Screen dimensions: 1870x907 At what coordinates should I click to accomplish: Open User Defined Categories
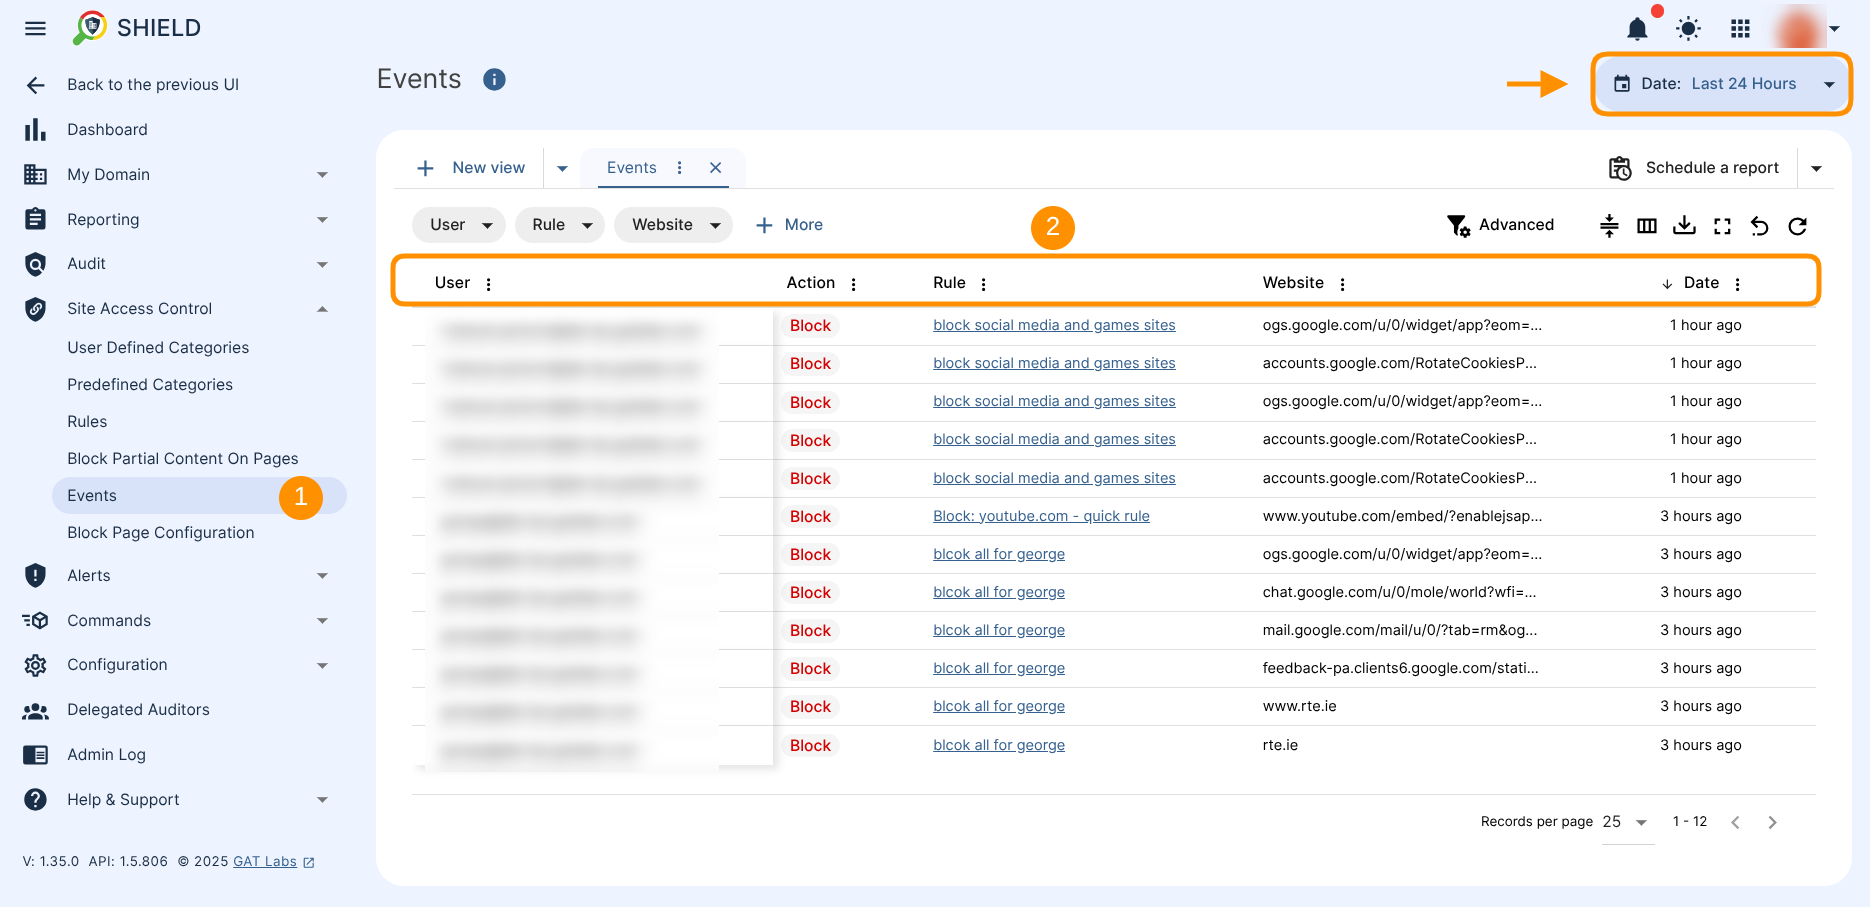click(158, 348)
